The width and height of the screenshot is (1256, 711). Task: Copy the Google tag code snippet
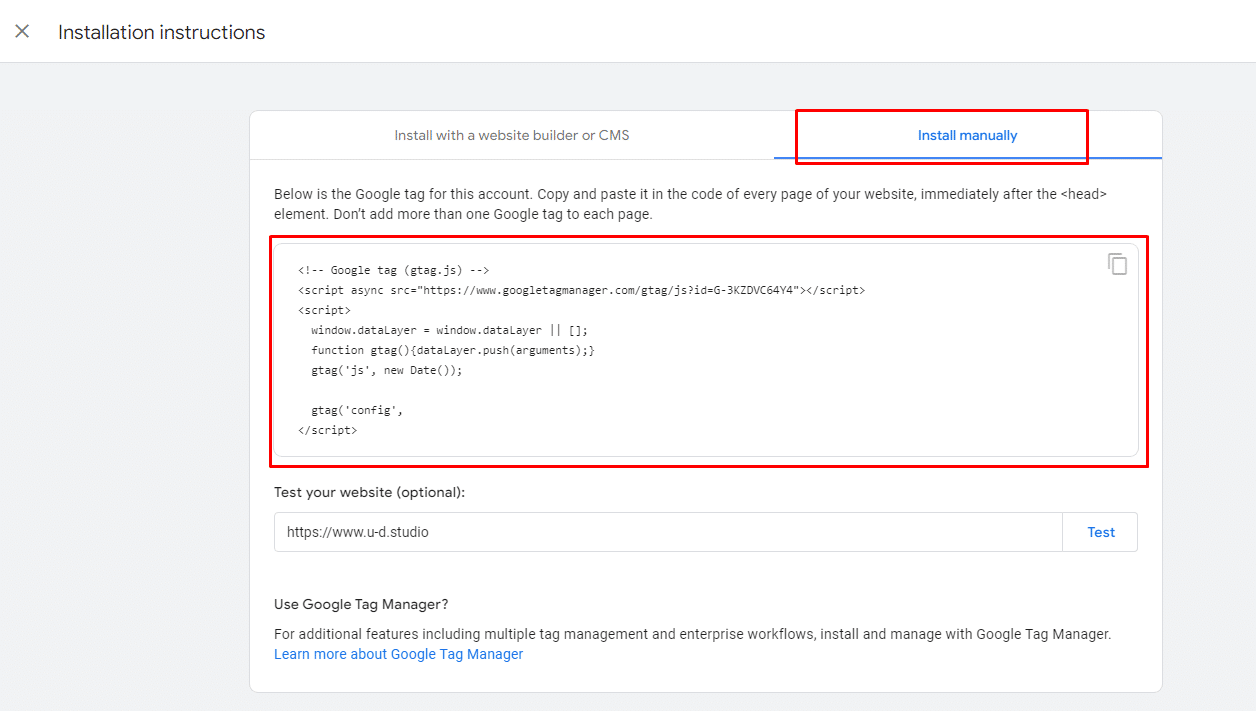[x=1117, y=264]
